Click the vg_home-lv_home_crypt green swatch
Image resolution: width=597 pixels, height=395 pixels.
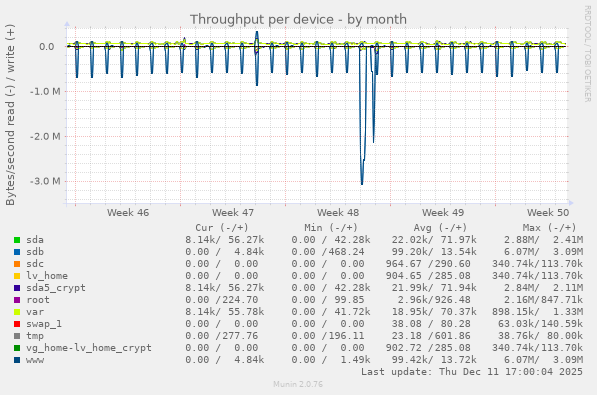(x=17, y=348)
